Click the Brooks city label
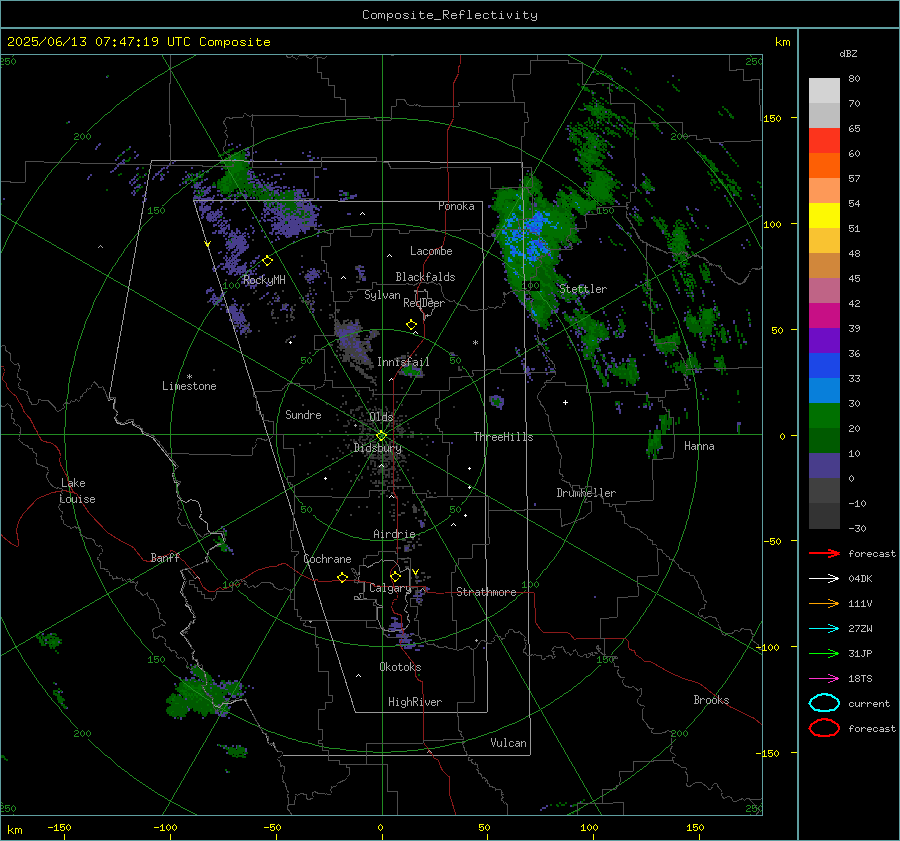 click(x=711, y=700)
